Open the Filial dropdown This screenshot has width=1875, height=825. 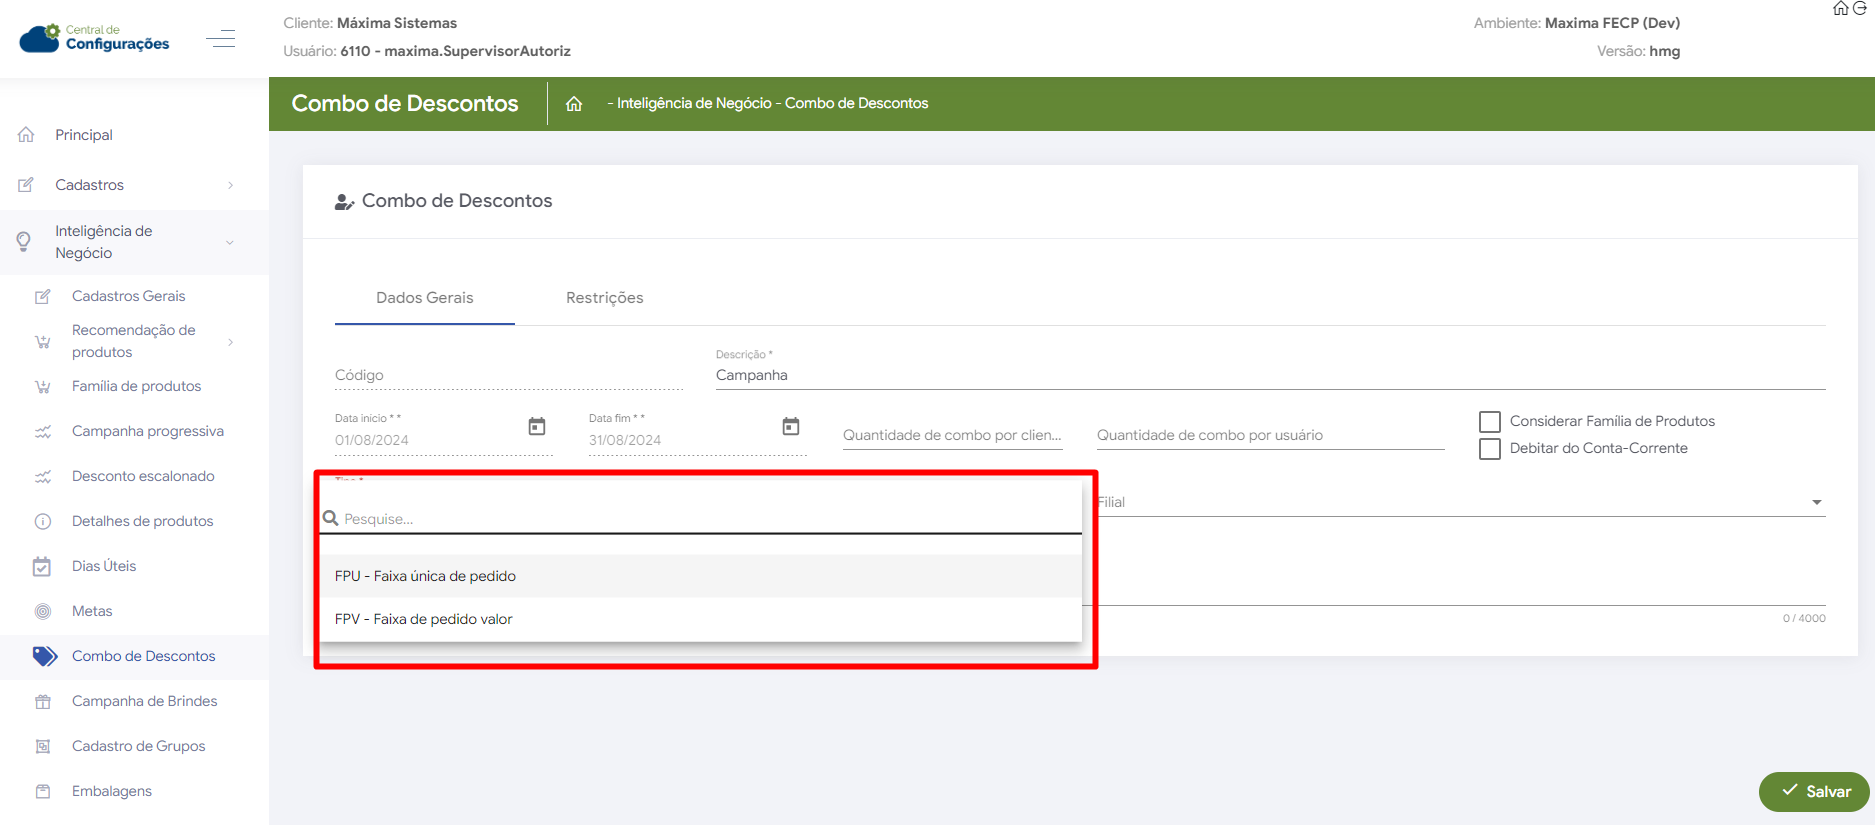click(x=1460, y=502)
